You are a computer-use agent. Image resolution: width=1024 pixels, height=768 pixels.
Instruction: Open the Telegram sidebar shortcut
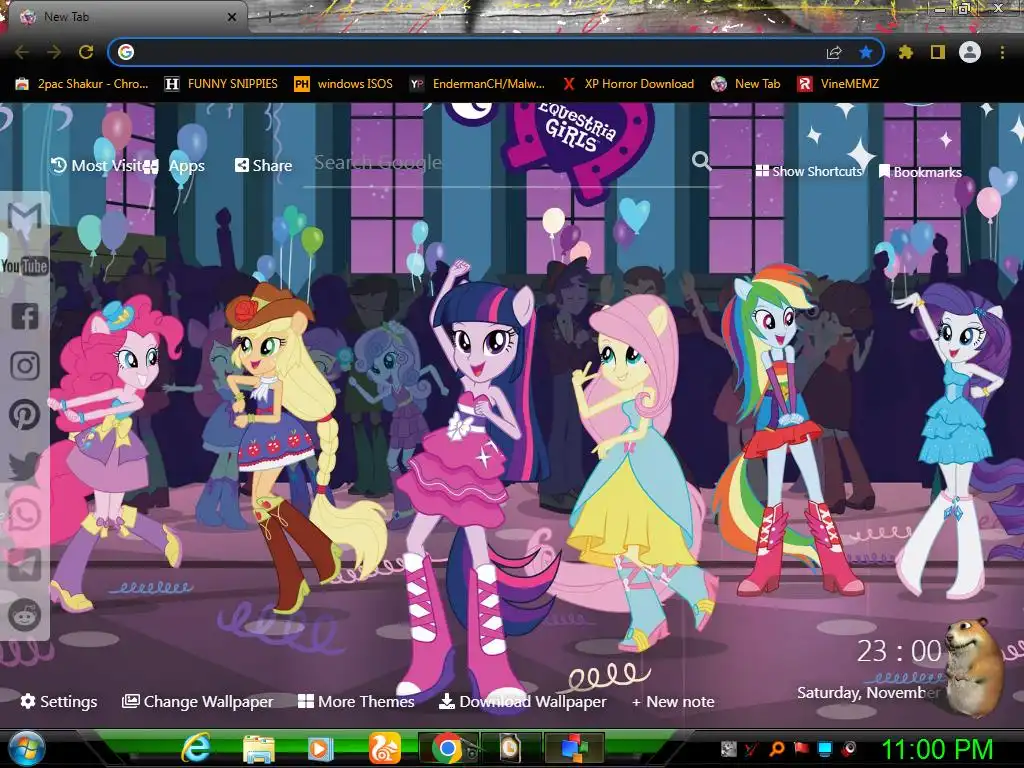click(x=25, y=565)
